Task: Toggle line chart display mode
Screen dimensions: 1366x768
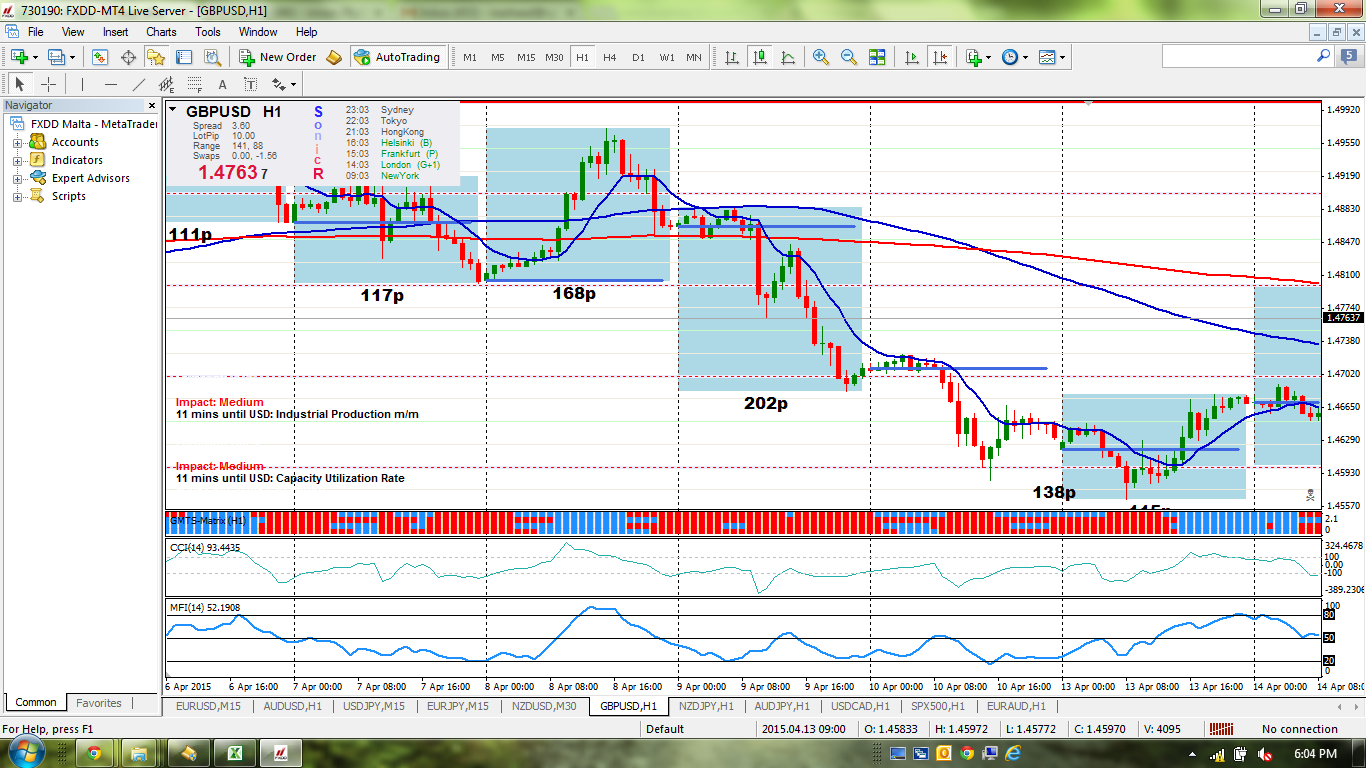Action: (788, 57)
